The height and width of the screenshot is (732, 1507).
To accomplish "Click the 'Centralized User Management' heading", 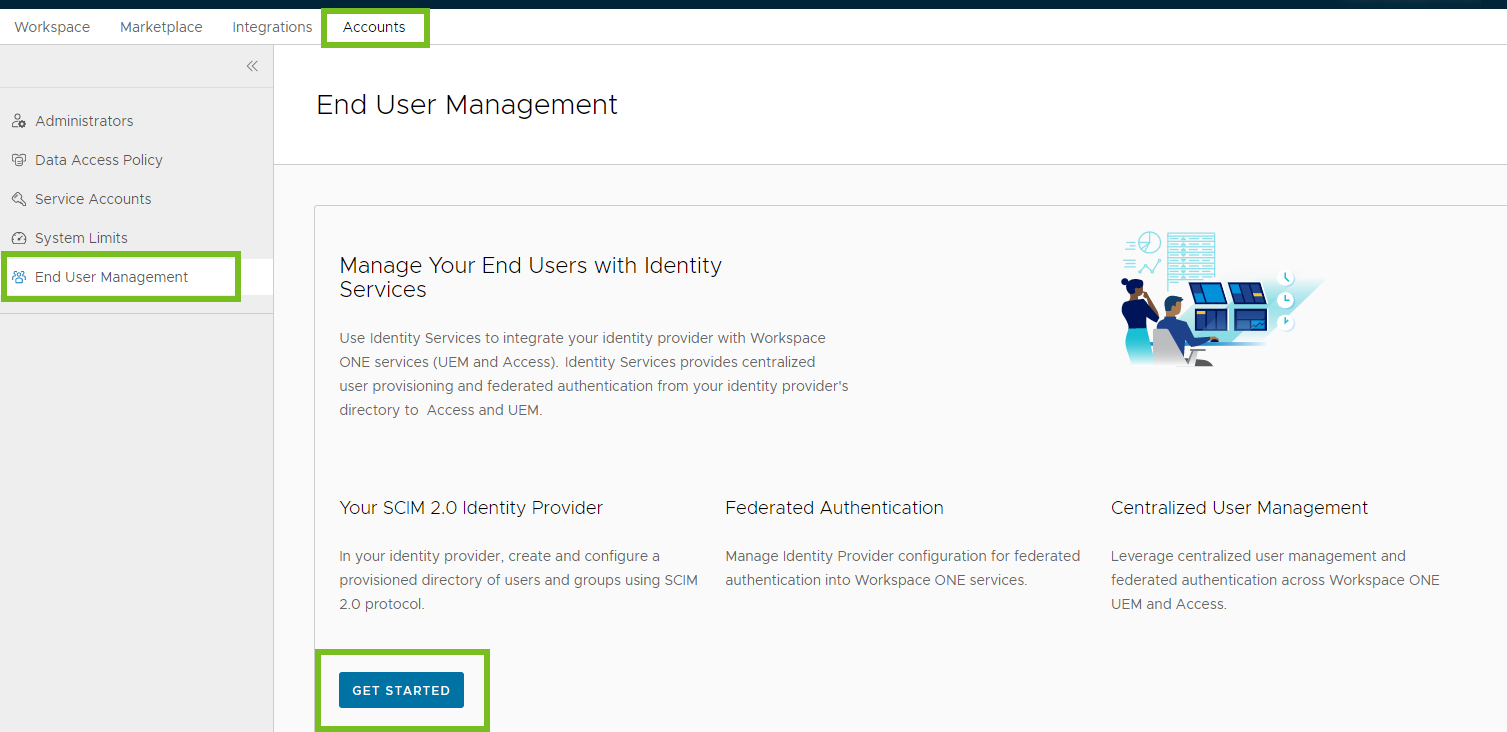I will [1239, 508].
